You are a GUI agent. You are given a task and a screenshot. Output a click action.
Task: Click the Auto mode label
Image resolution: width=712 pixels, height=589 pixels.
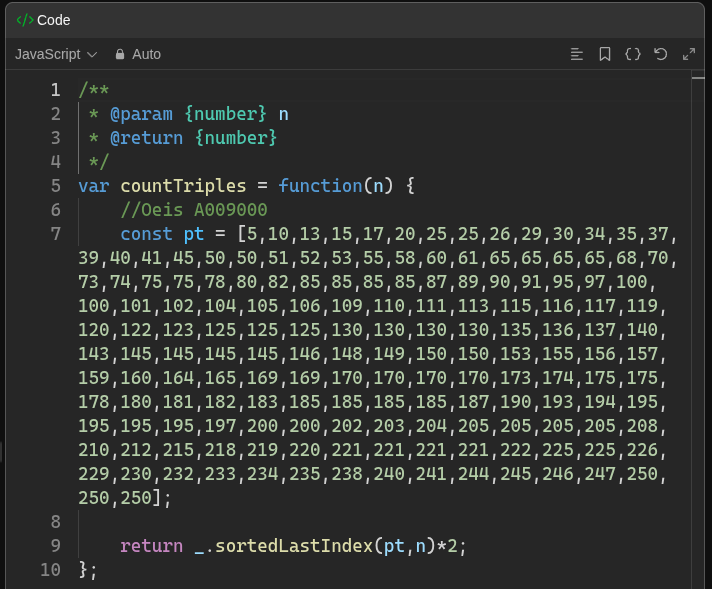(x=146, y=54)
